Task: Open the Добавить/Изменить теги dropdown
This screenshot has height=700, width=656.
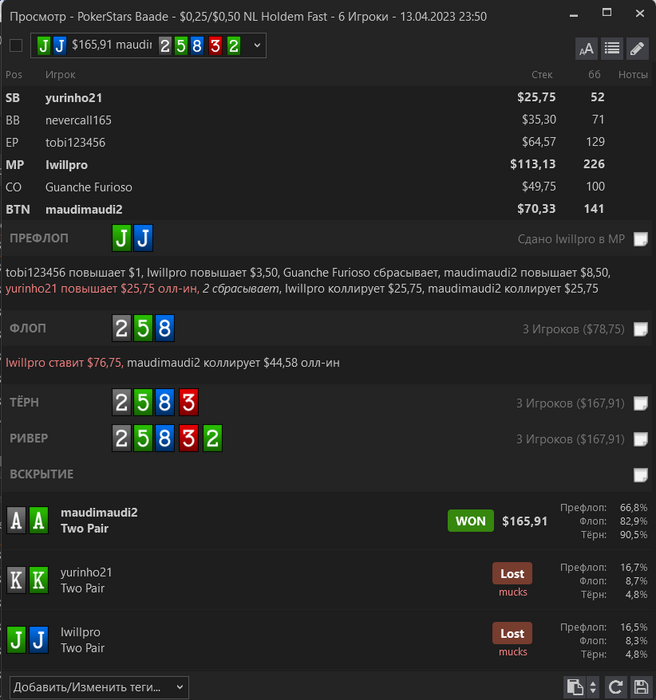Action: [99, 687]
